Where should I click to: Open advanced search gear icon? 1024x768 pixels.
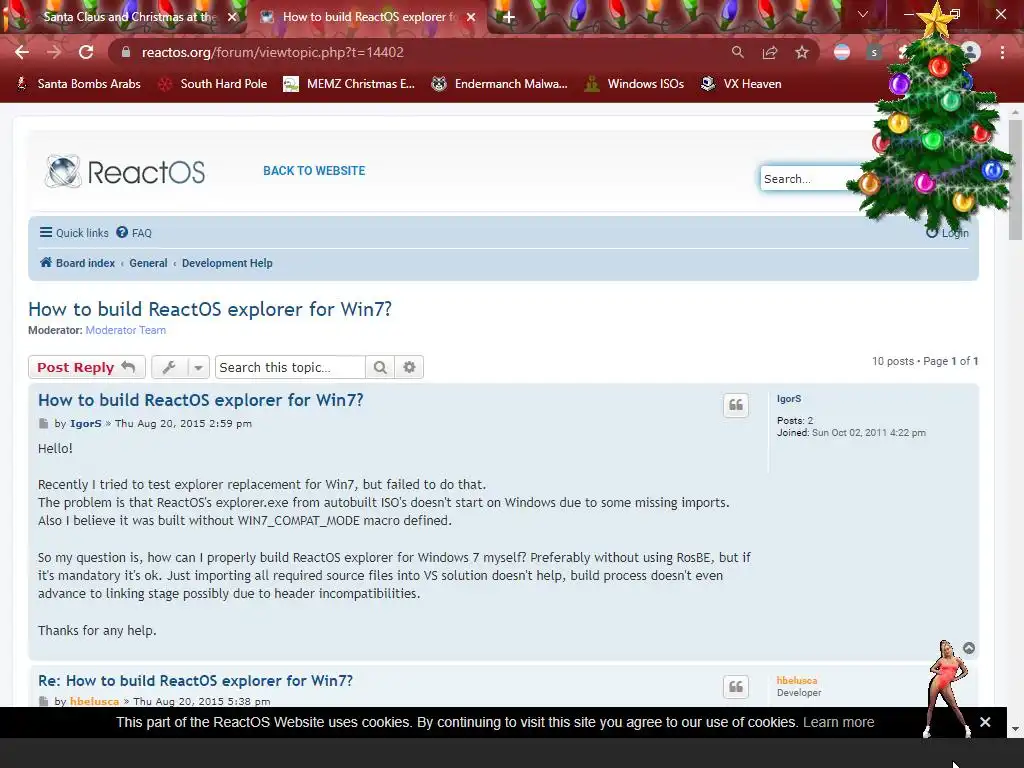click(409, 367)
